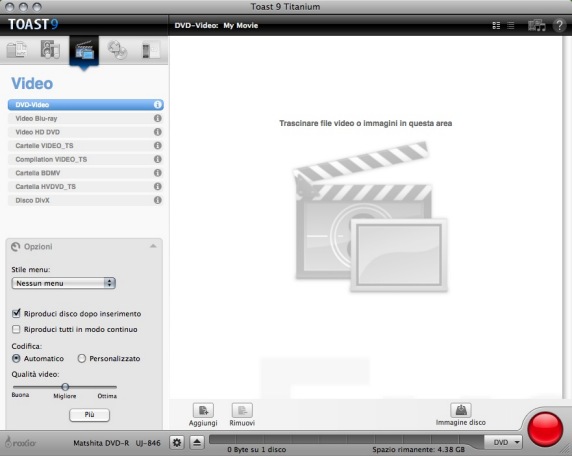572x456 pixels.
Task: Select Video HD DVD format
Action: pos(85,132)
